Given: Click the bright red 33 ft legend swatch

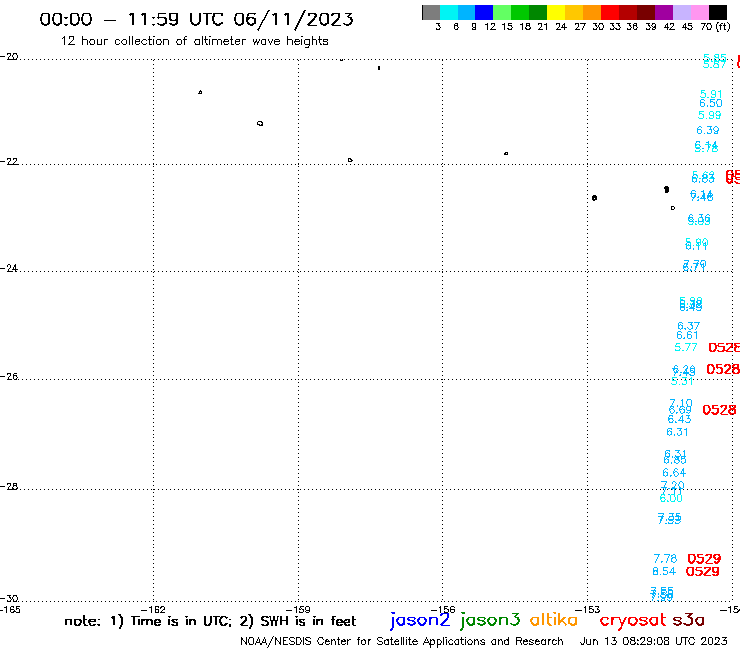Looking at the screenshot, I should coord(610,12).
